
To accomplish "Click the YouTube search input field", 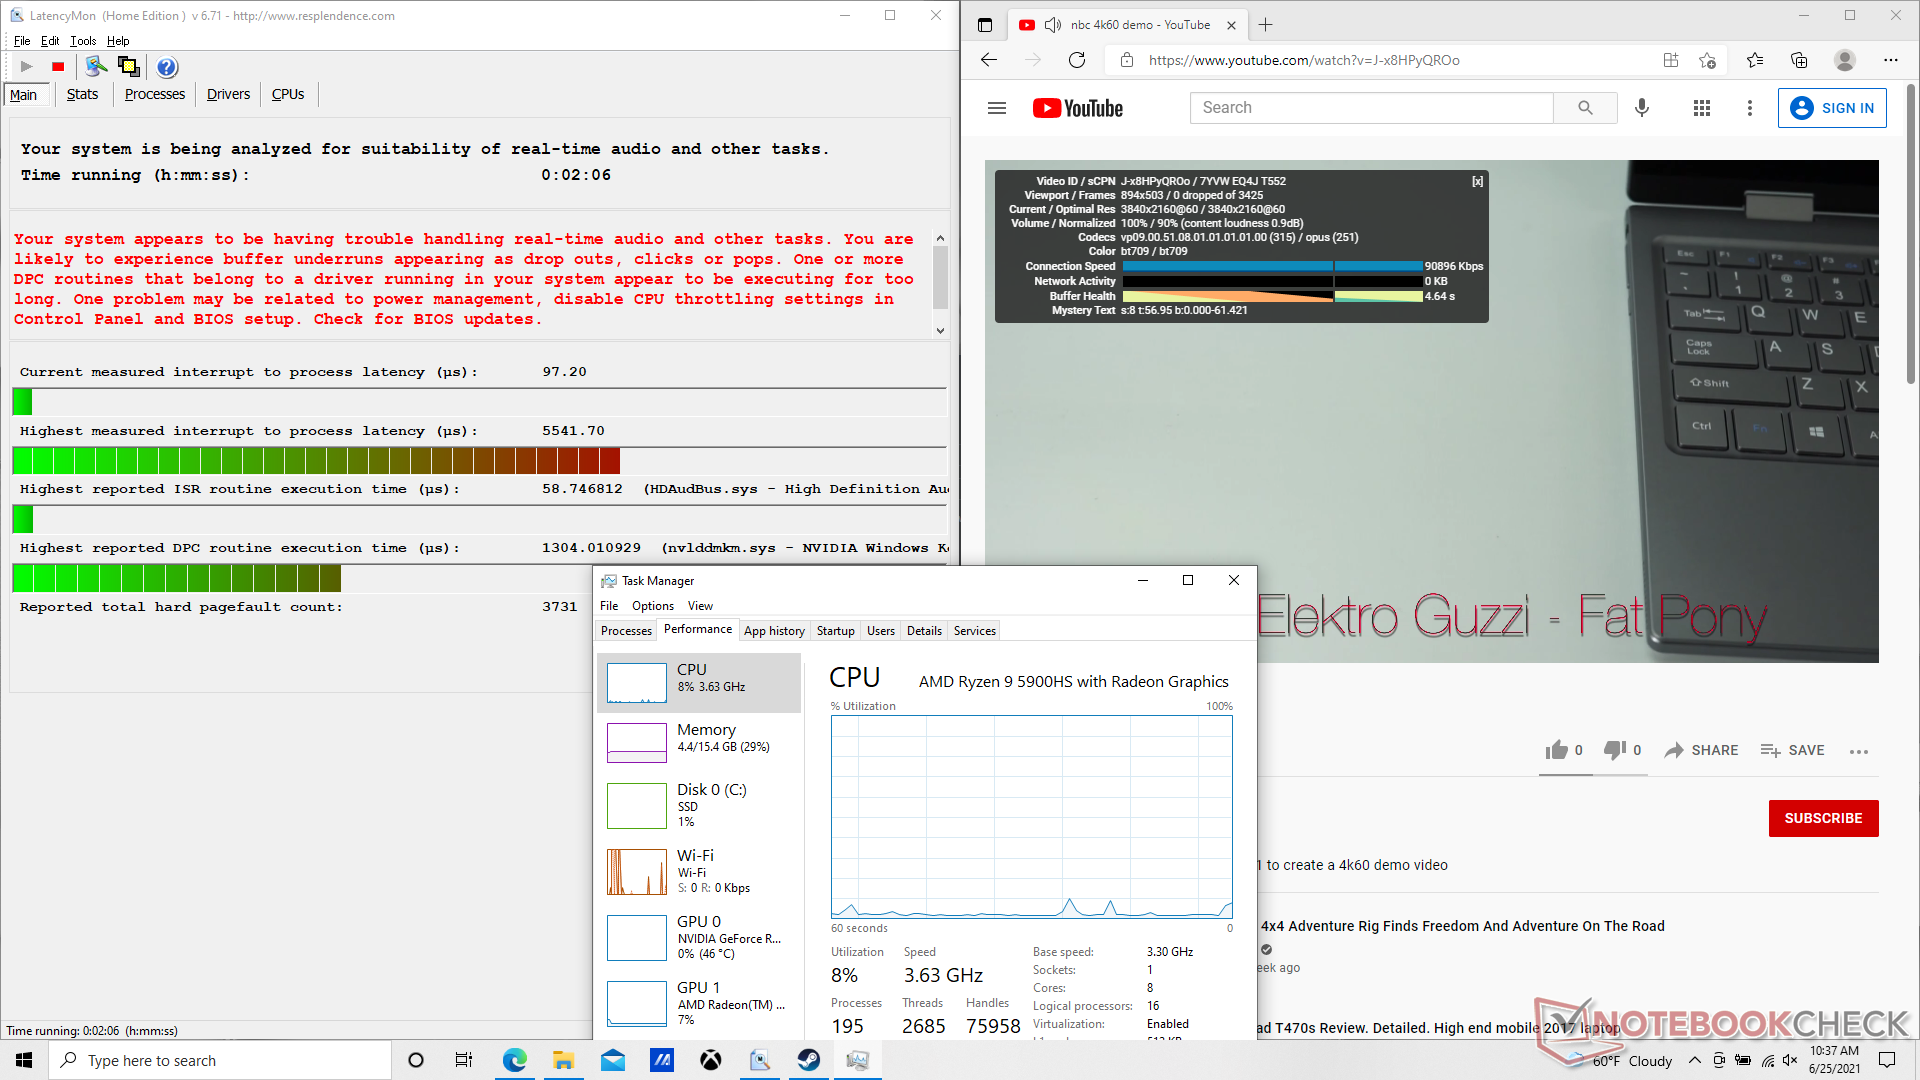I will (x=1371, y=108).
